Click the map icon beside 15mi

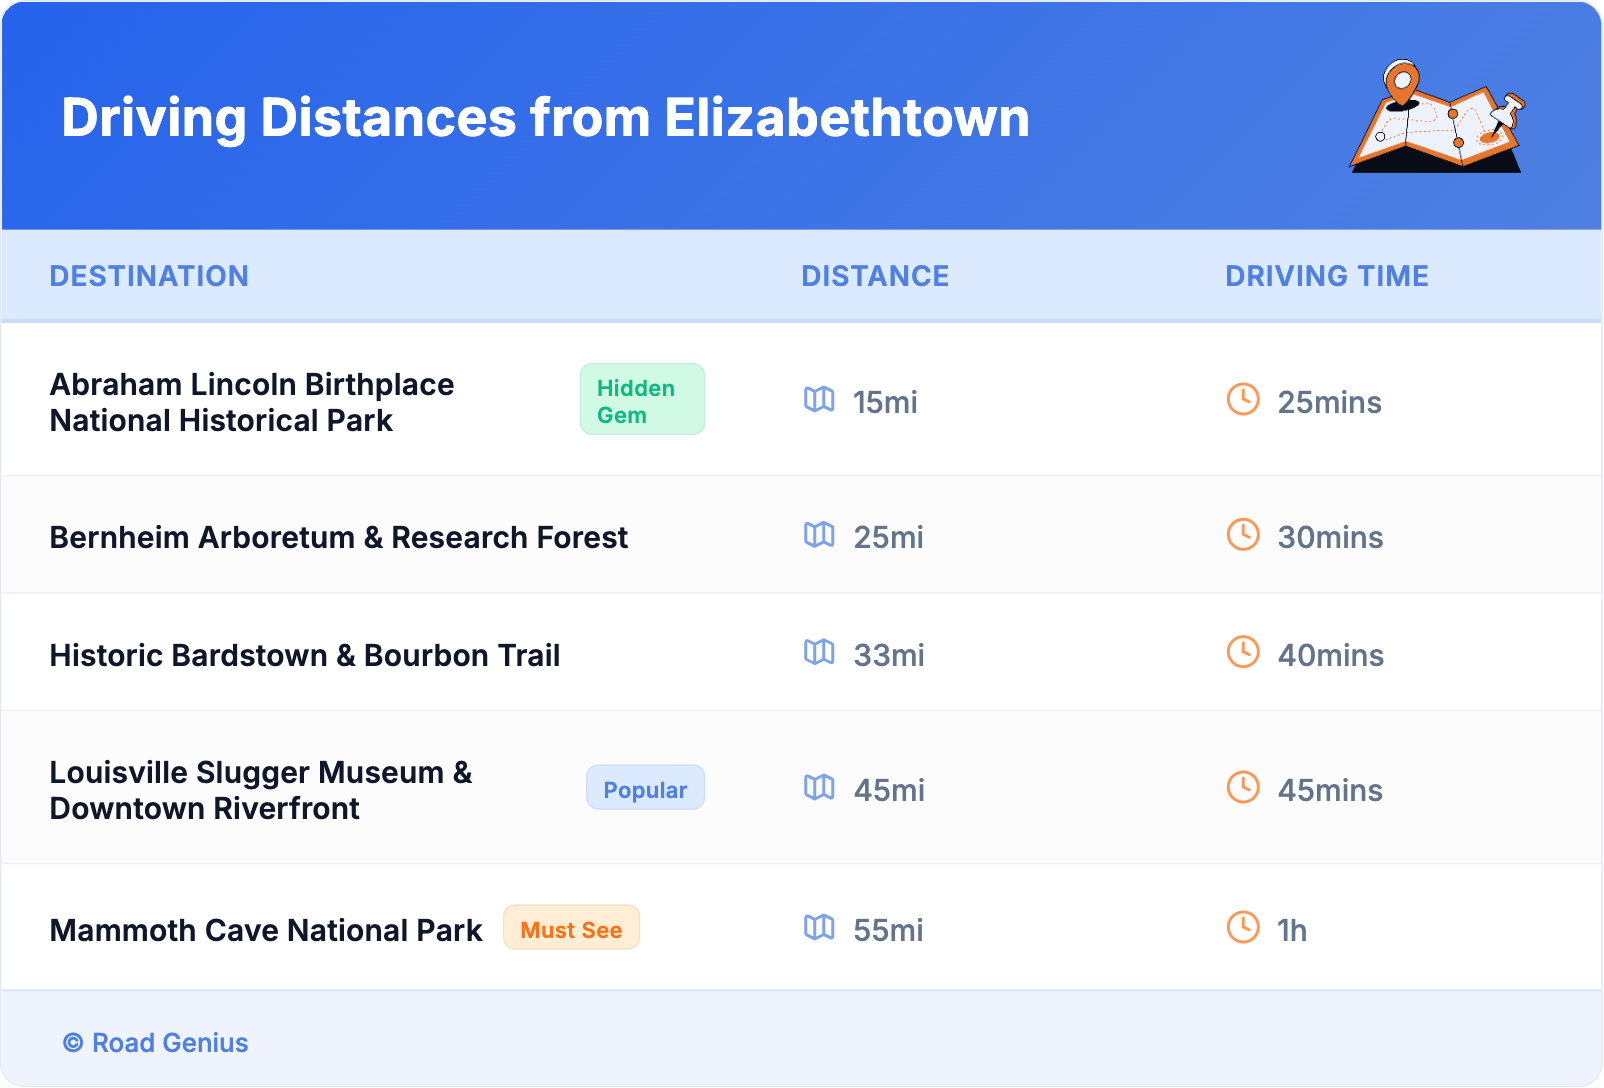(x=819, y=400)
